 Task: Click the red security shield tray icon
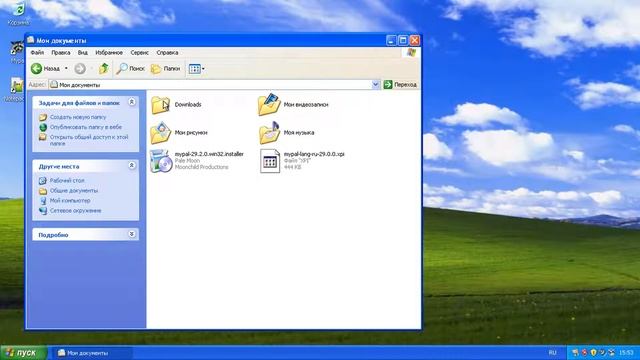(x=584, y=353)
